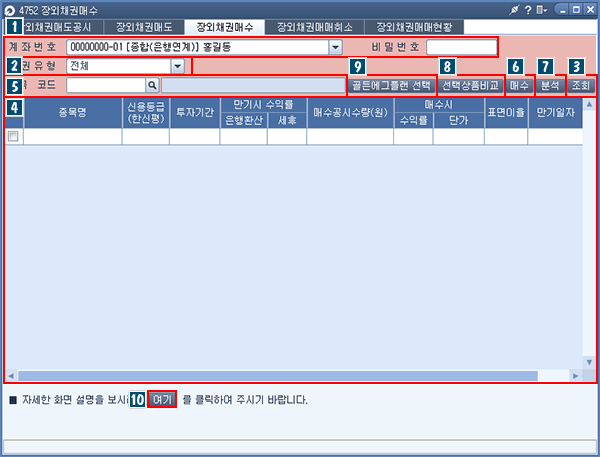This screenshot has height=457, width=600.
Task: Click the scroll right arrow under the table
Action: click(x=575, y=375)
